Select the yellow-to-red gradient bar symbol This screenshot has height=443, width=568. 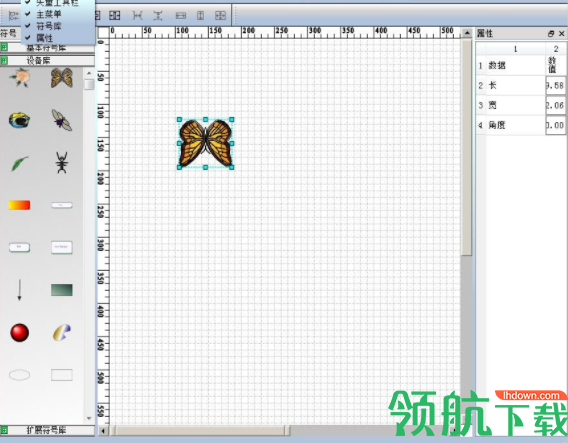coord(19,205)
